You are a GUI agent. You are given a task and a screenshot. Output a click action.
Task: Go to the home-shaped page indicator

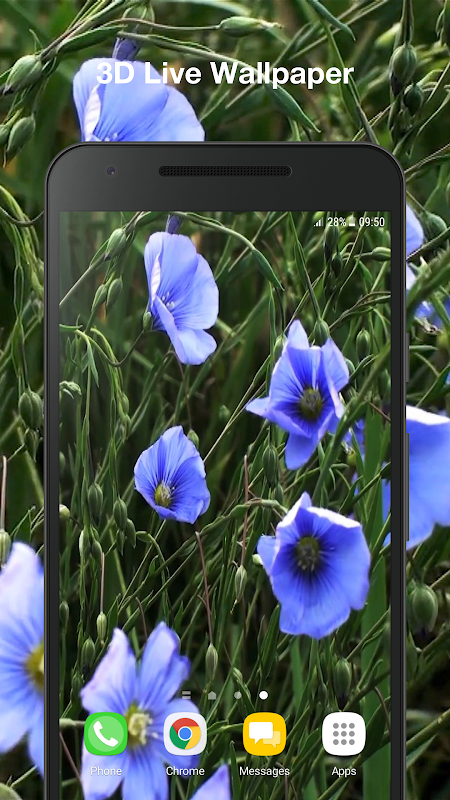coord(212,695)
